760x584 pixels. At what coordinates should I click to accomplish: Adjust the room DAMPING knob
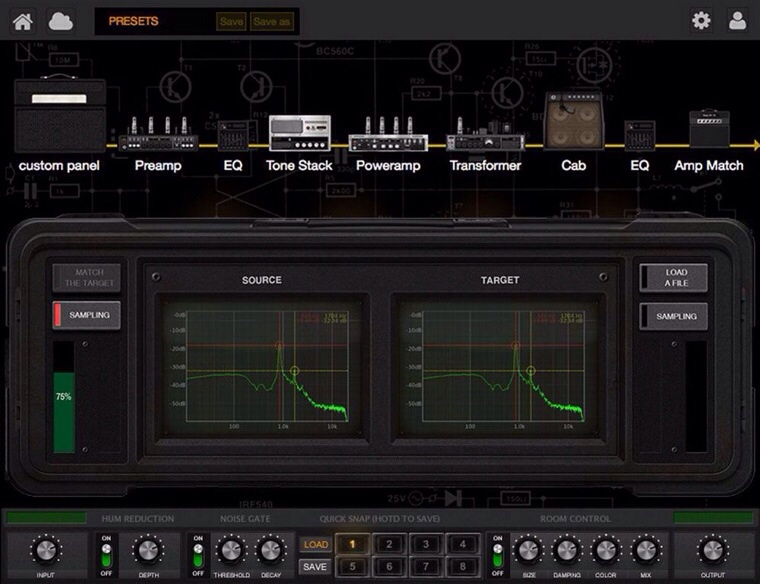567,550
